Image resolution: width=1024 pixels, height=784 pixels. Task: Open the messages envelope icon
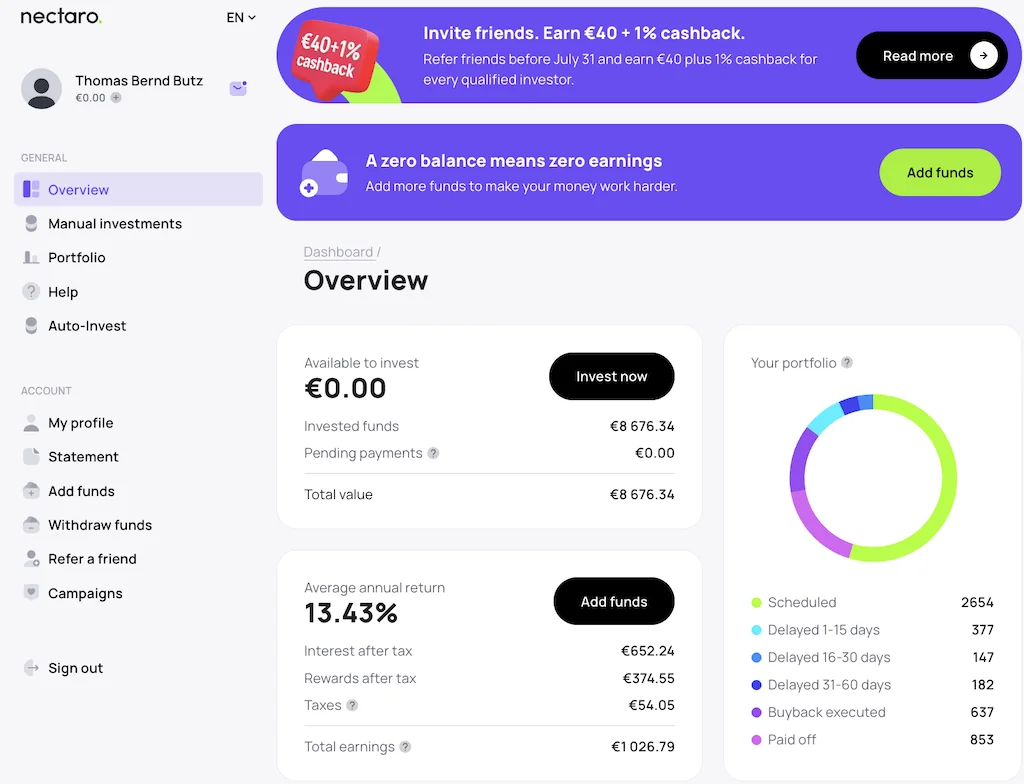click(238, 88)
